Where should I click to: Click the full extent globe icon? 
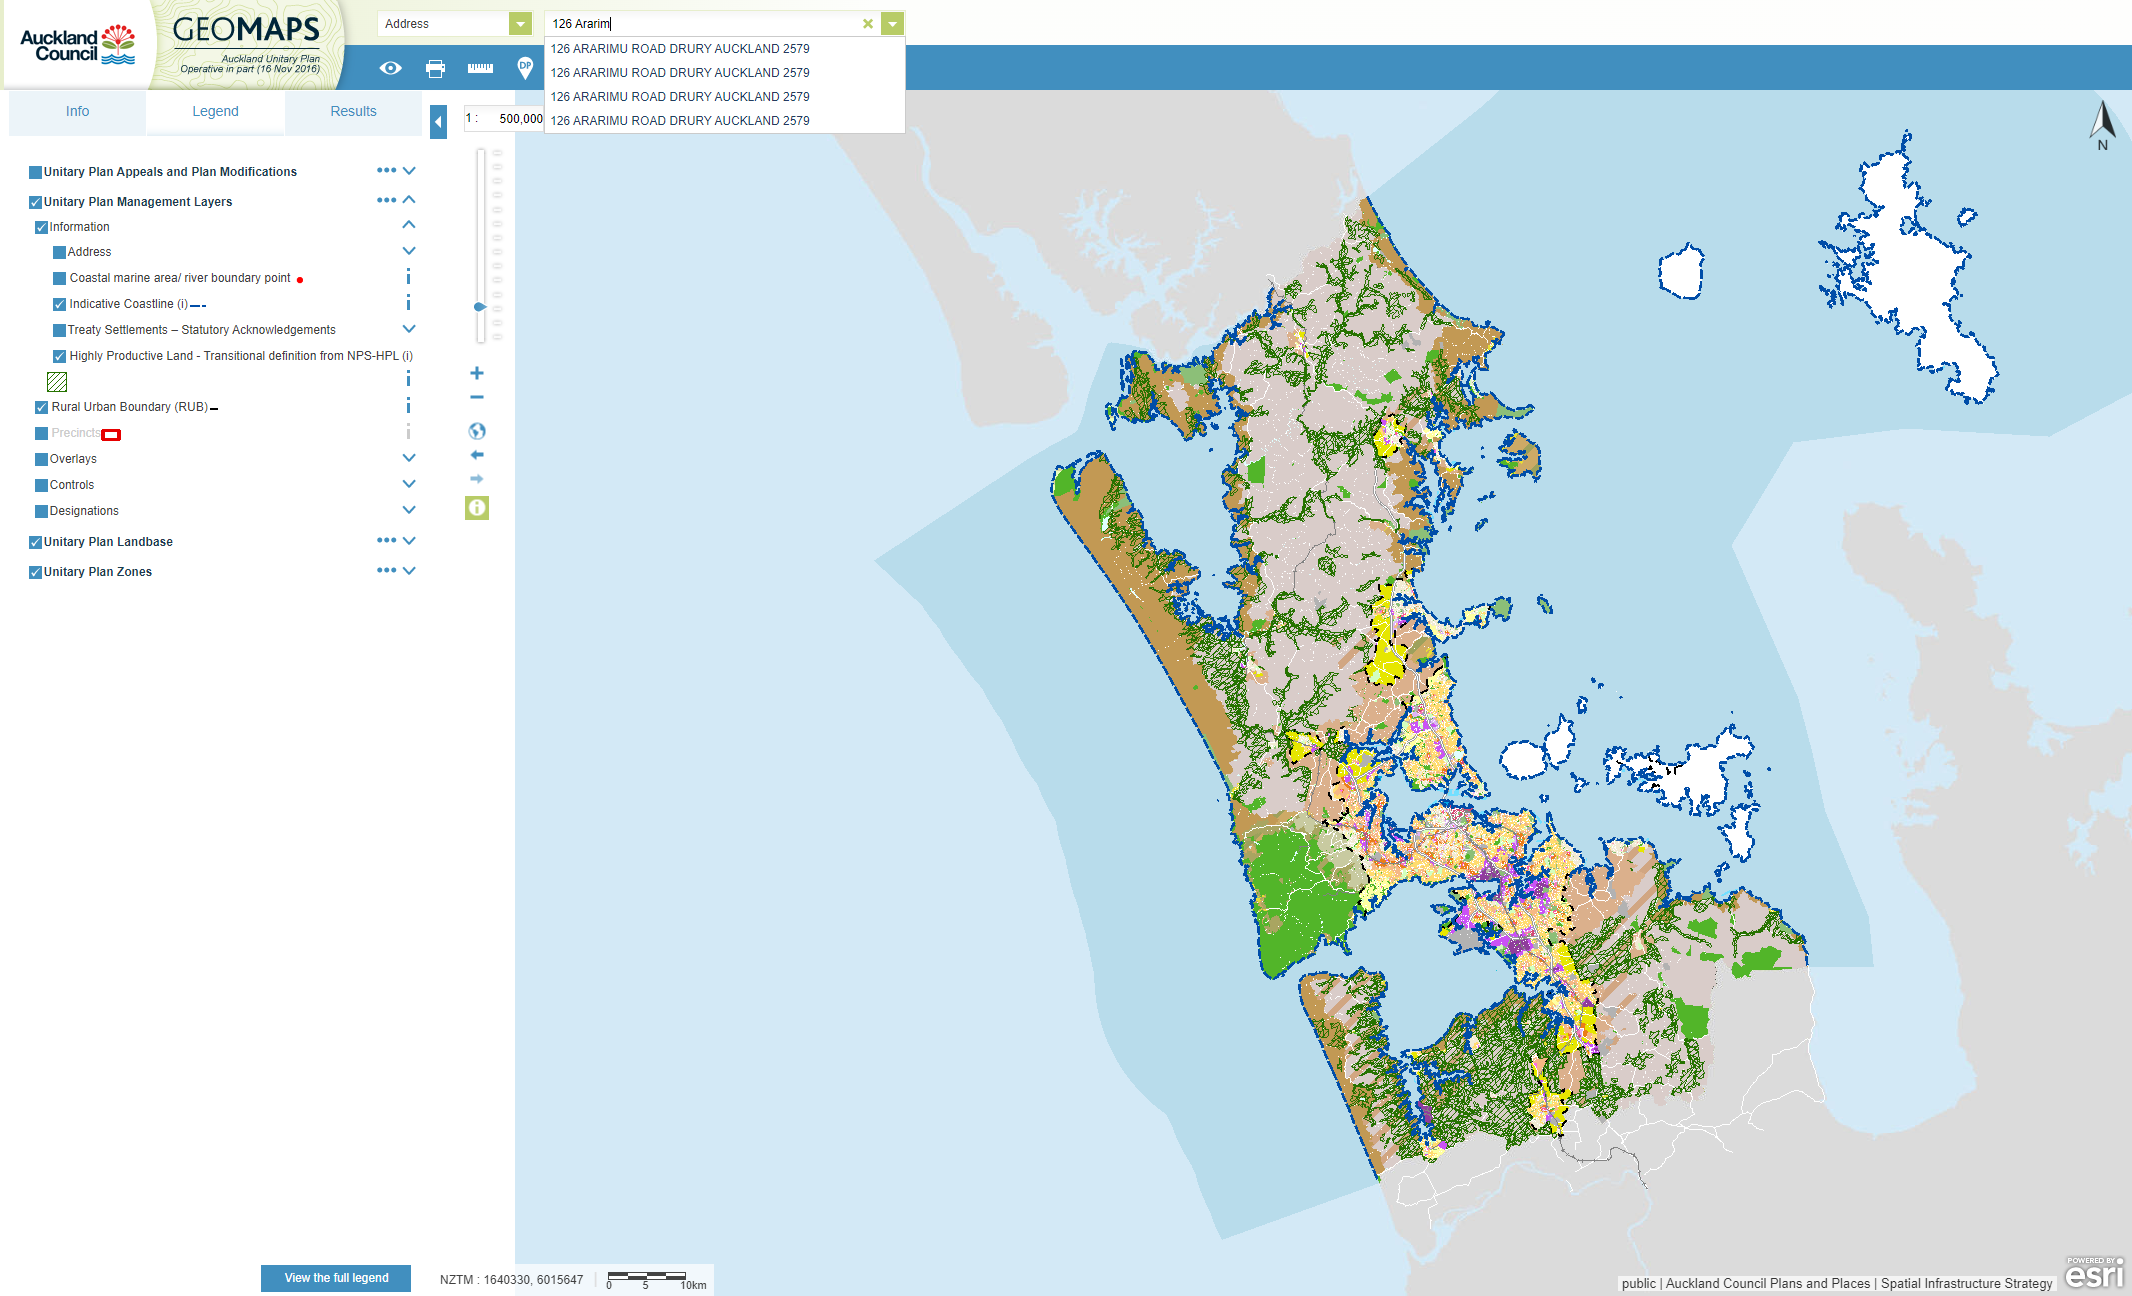pyautogui.click(x=477, y=431)
